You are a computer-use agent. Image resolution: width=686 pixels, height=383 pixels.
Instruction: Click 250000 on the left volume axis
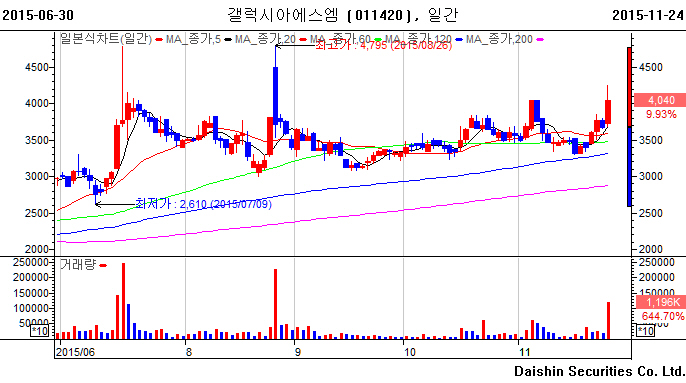click(30, 263)
